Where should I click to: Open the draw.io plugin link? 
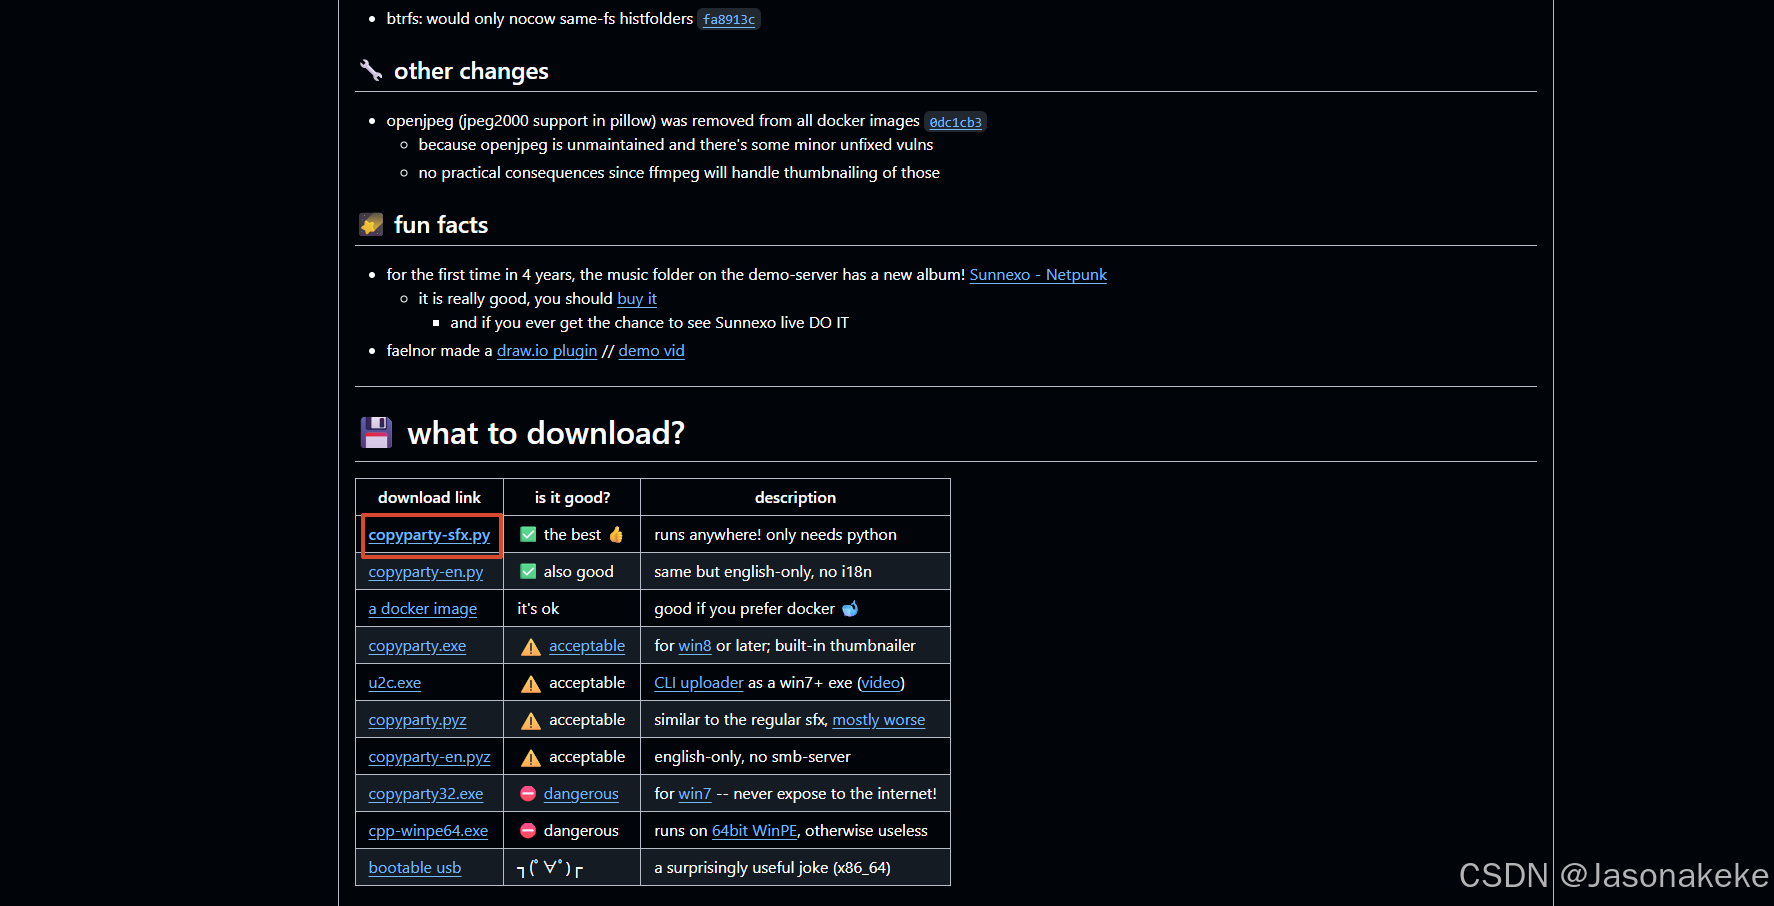coord(547,351)
